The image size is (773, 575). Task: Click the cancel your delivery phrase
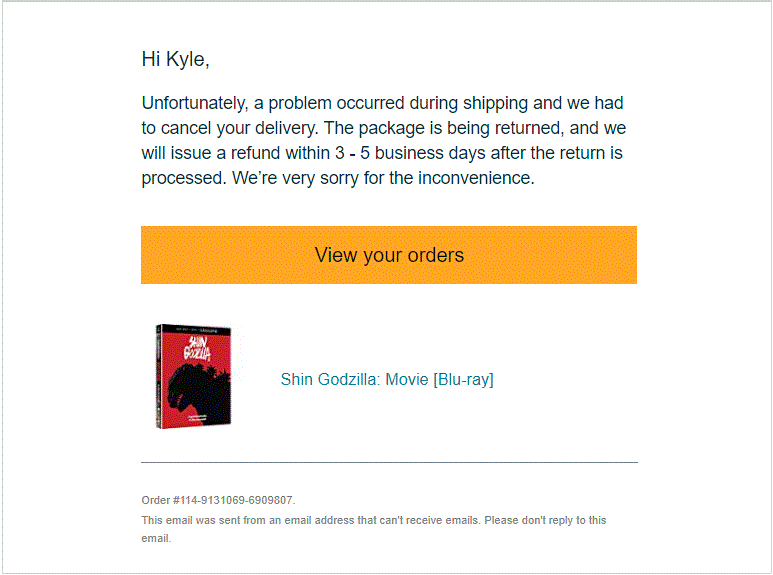[240, 128]
